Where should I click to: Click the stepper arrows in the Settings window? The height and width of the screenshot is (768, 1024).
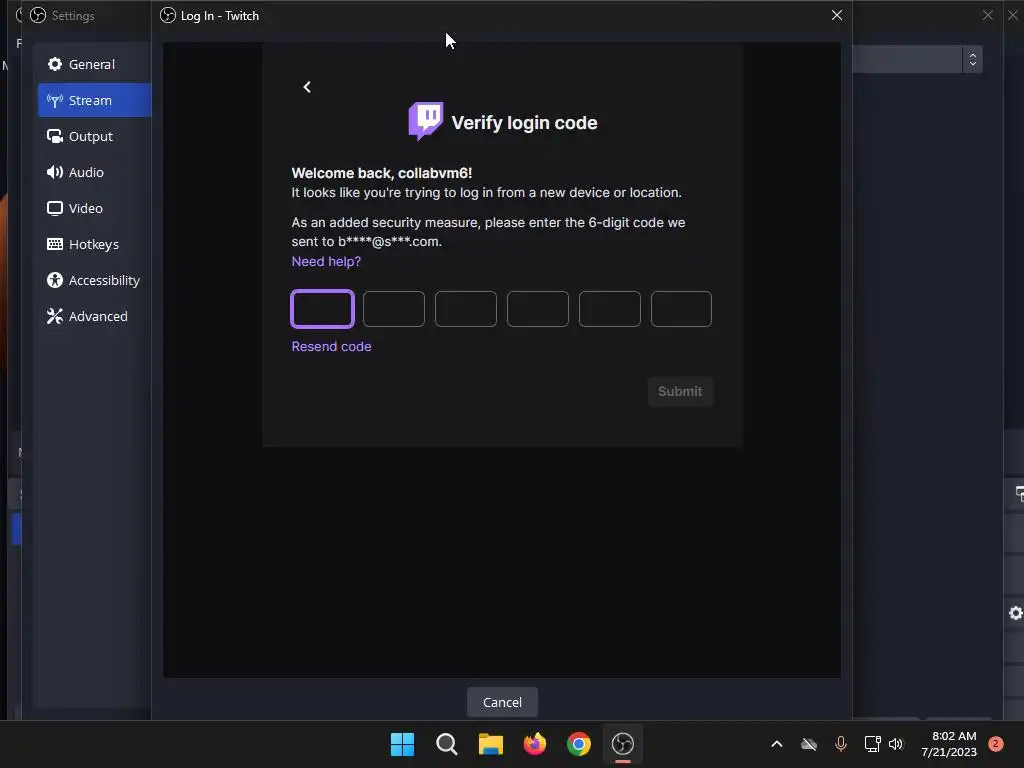972,59
